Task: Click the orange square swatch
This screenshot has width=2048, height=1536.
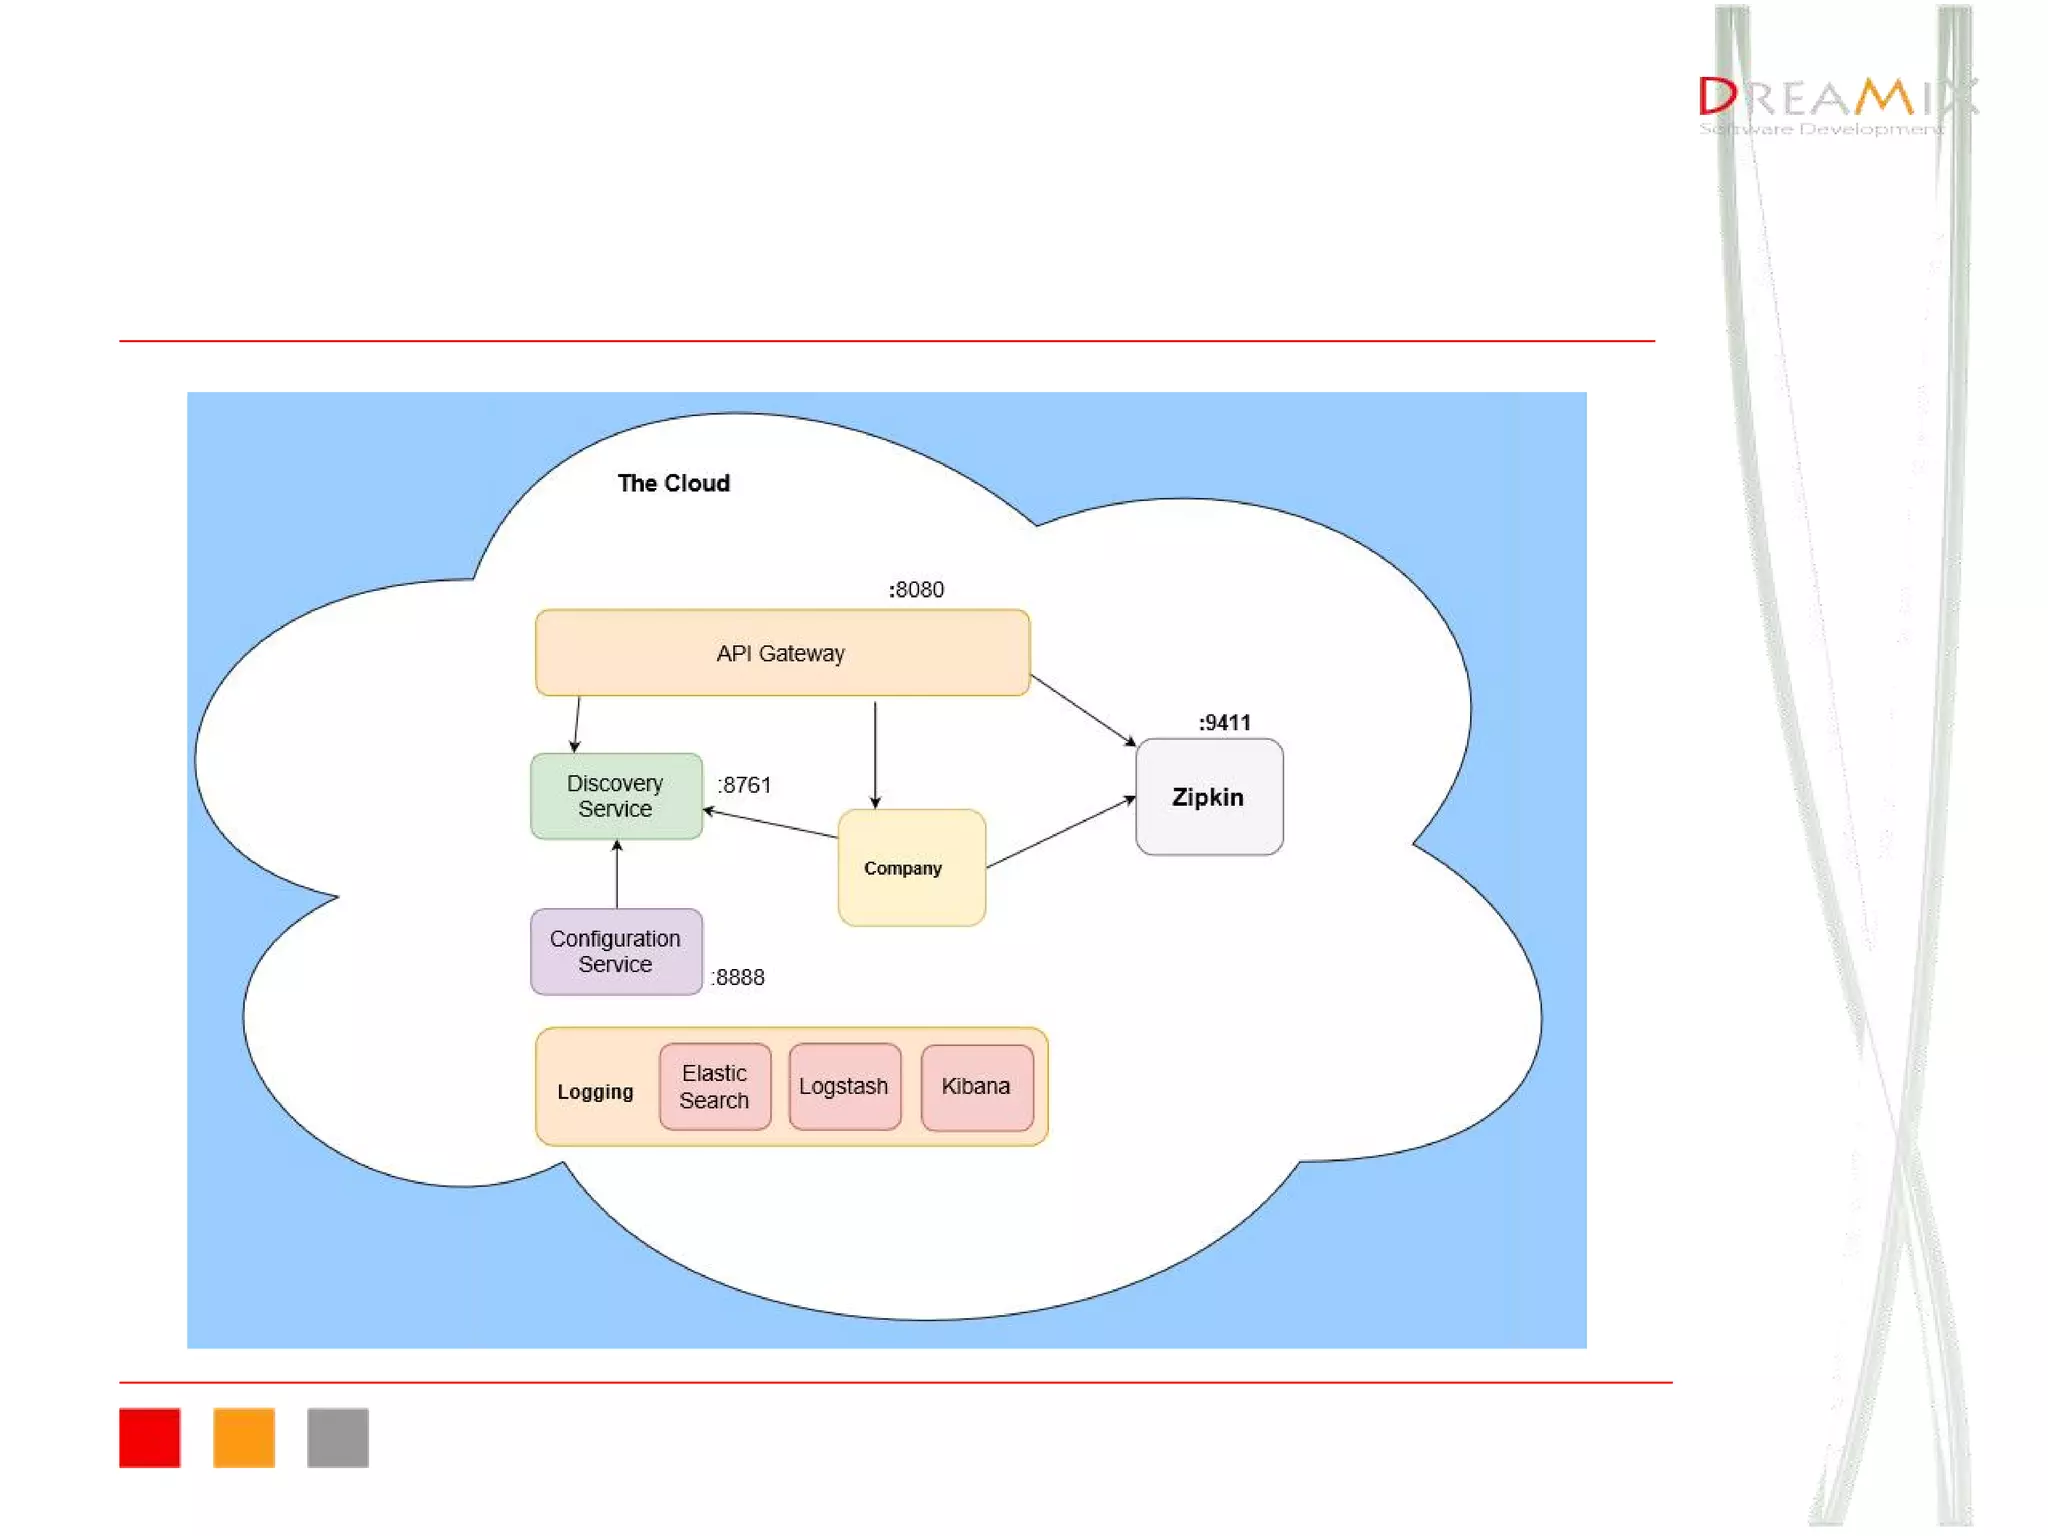Action: tap(244, 1437)
